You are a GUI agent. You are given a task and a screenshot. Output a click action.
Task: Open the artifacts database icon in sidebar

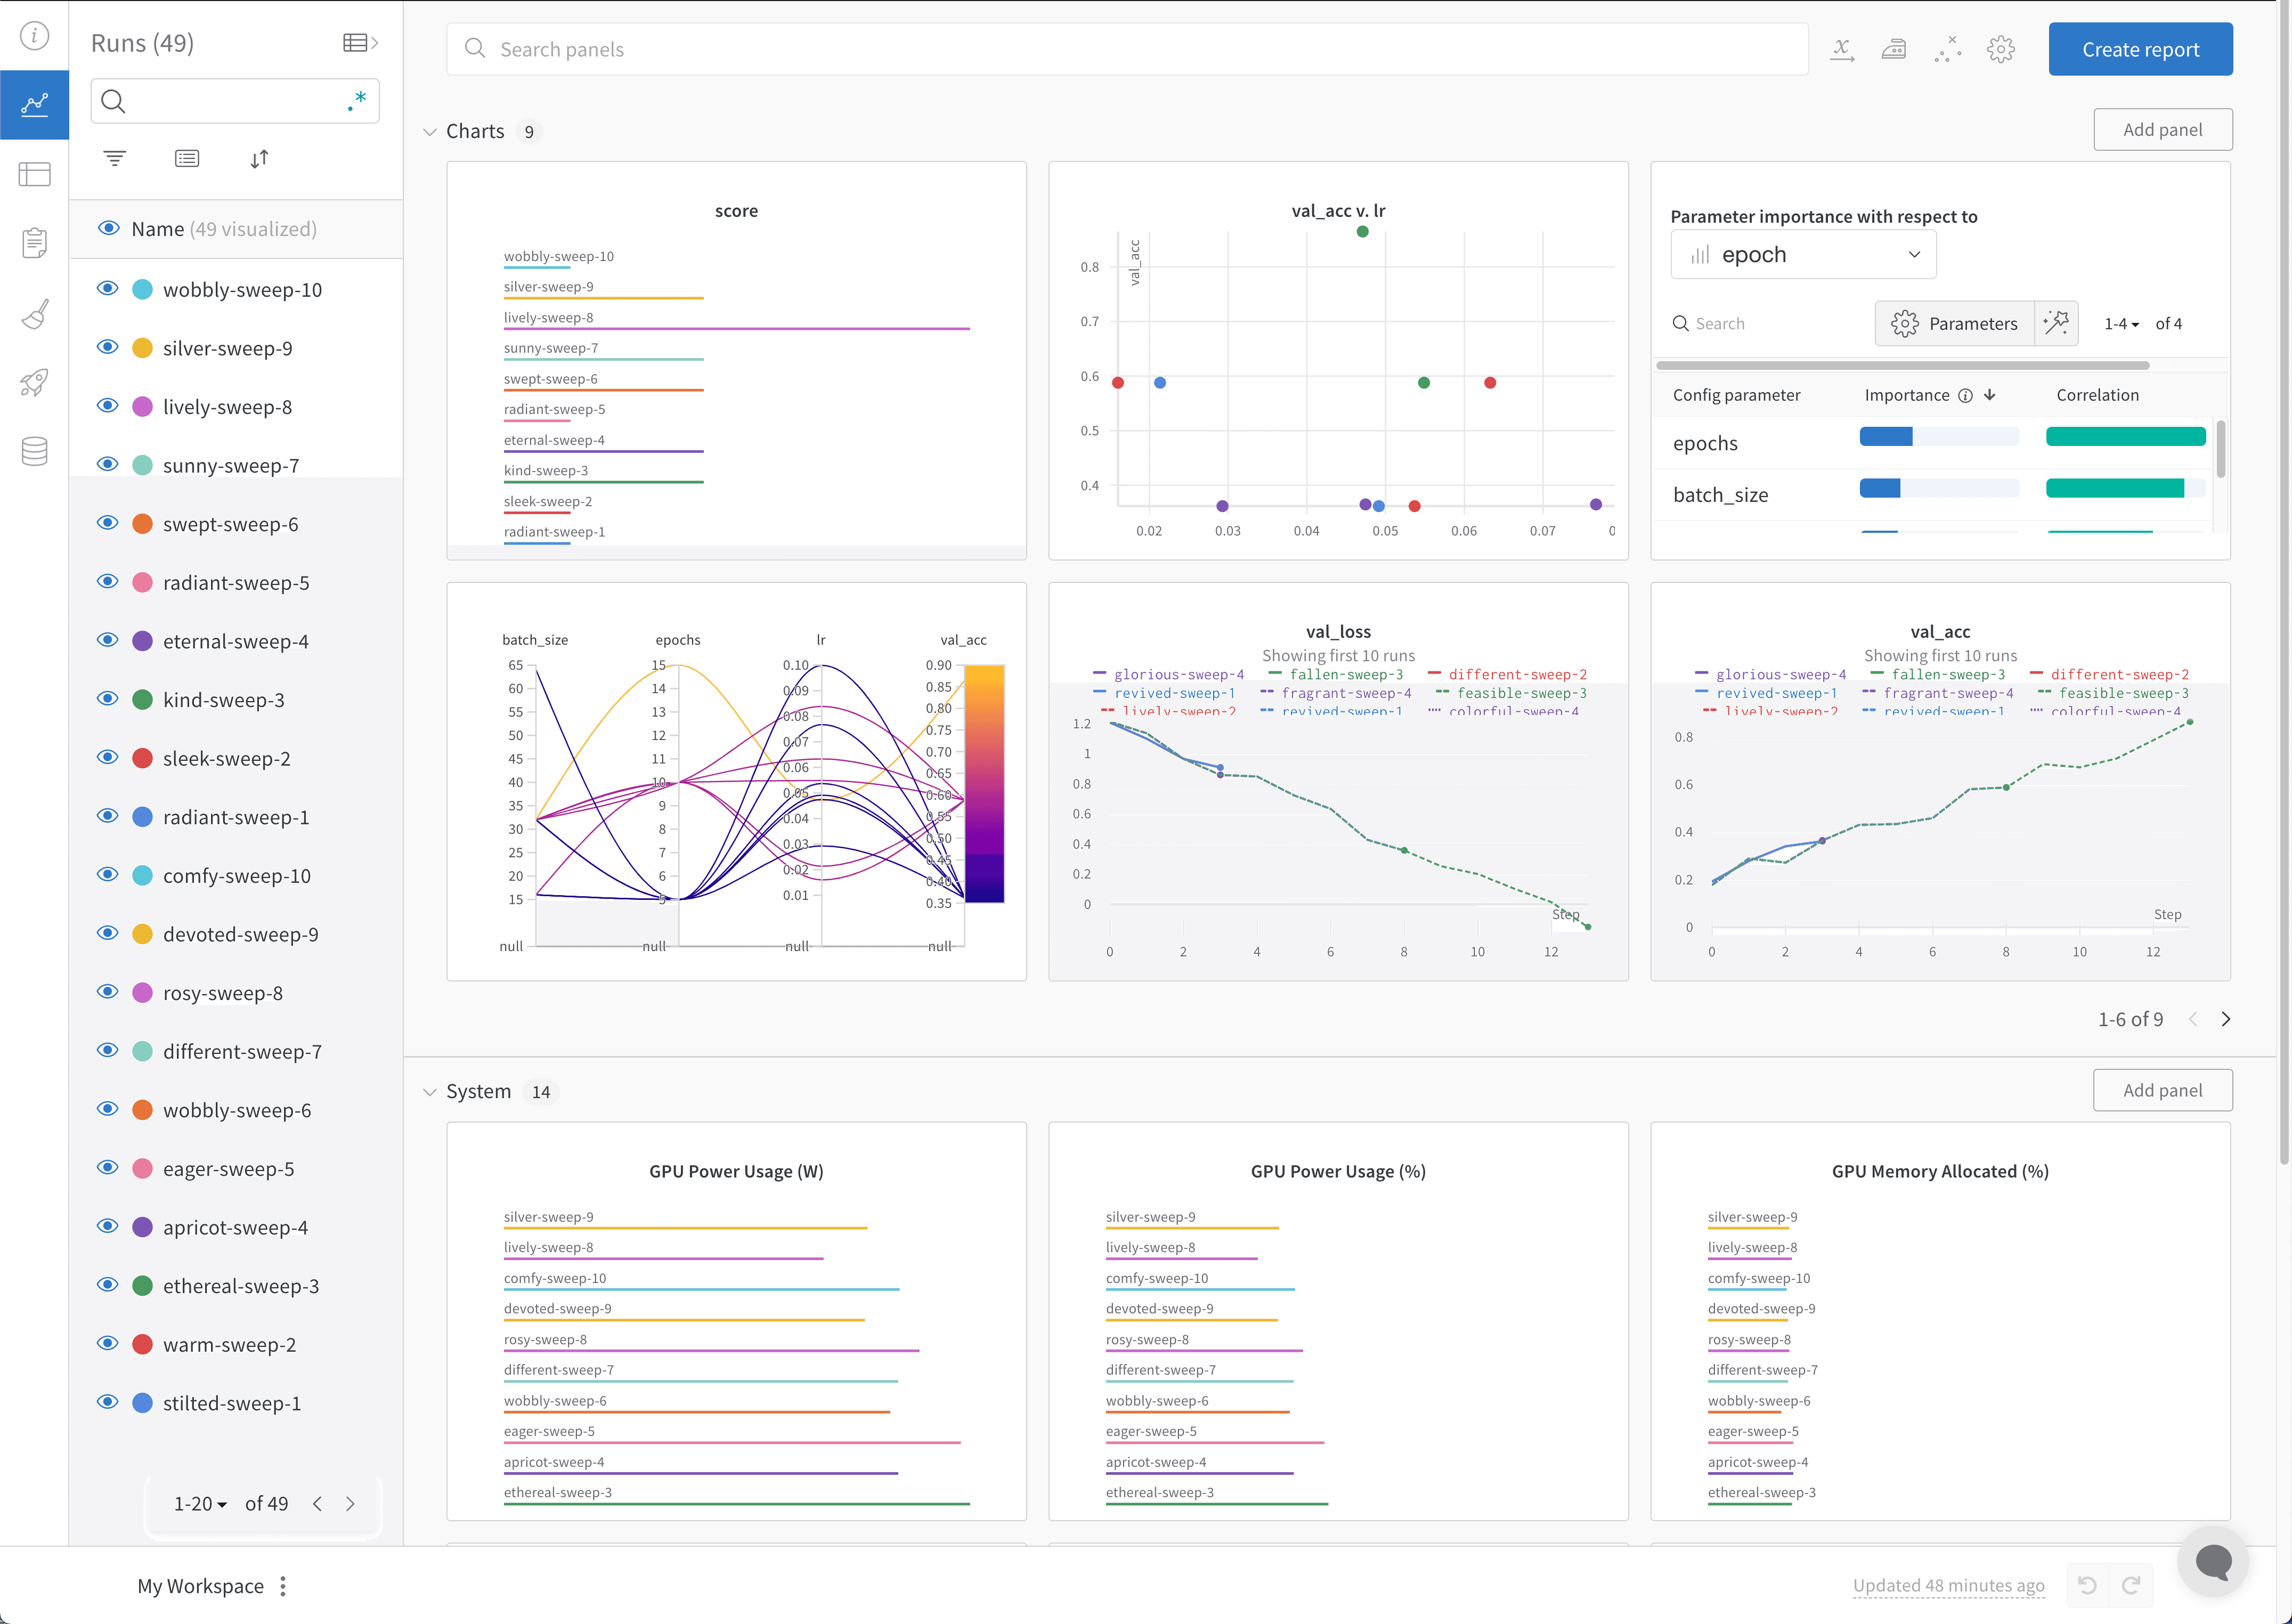tap(34, 451)
